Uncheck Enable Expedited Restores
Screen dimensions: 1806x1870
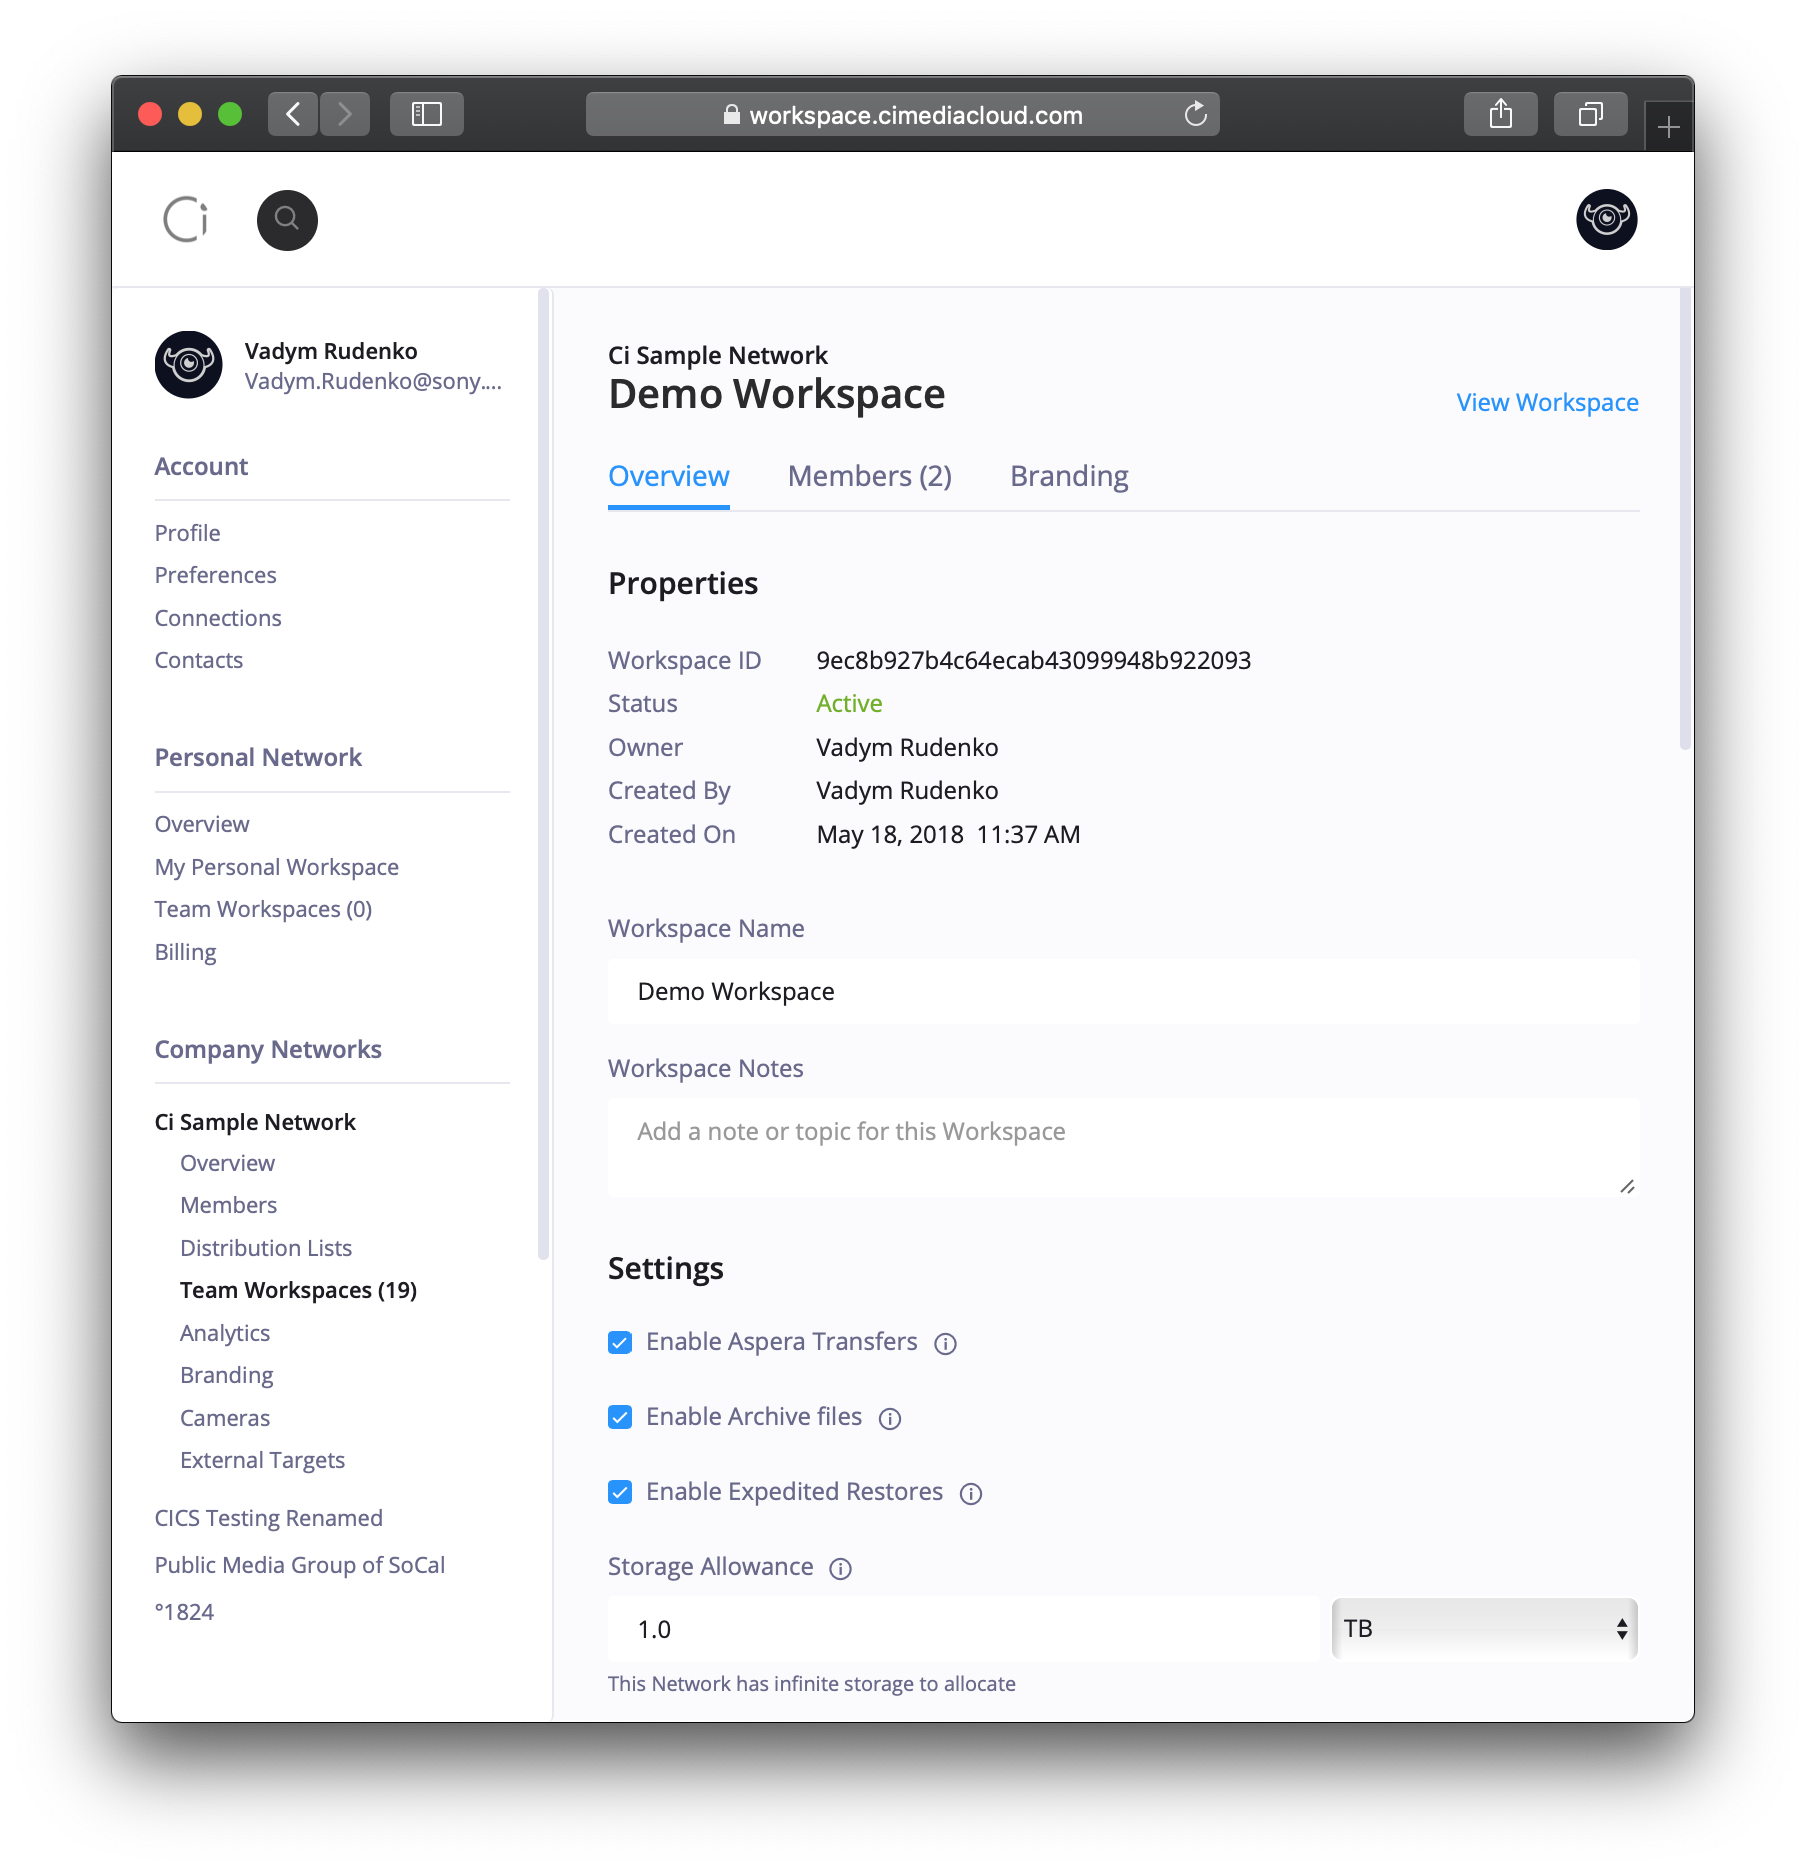click(x=620, y=1492)
